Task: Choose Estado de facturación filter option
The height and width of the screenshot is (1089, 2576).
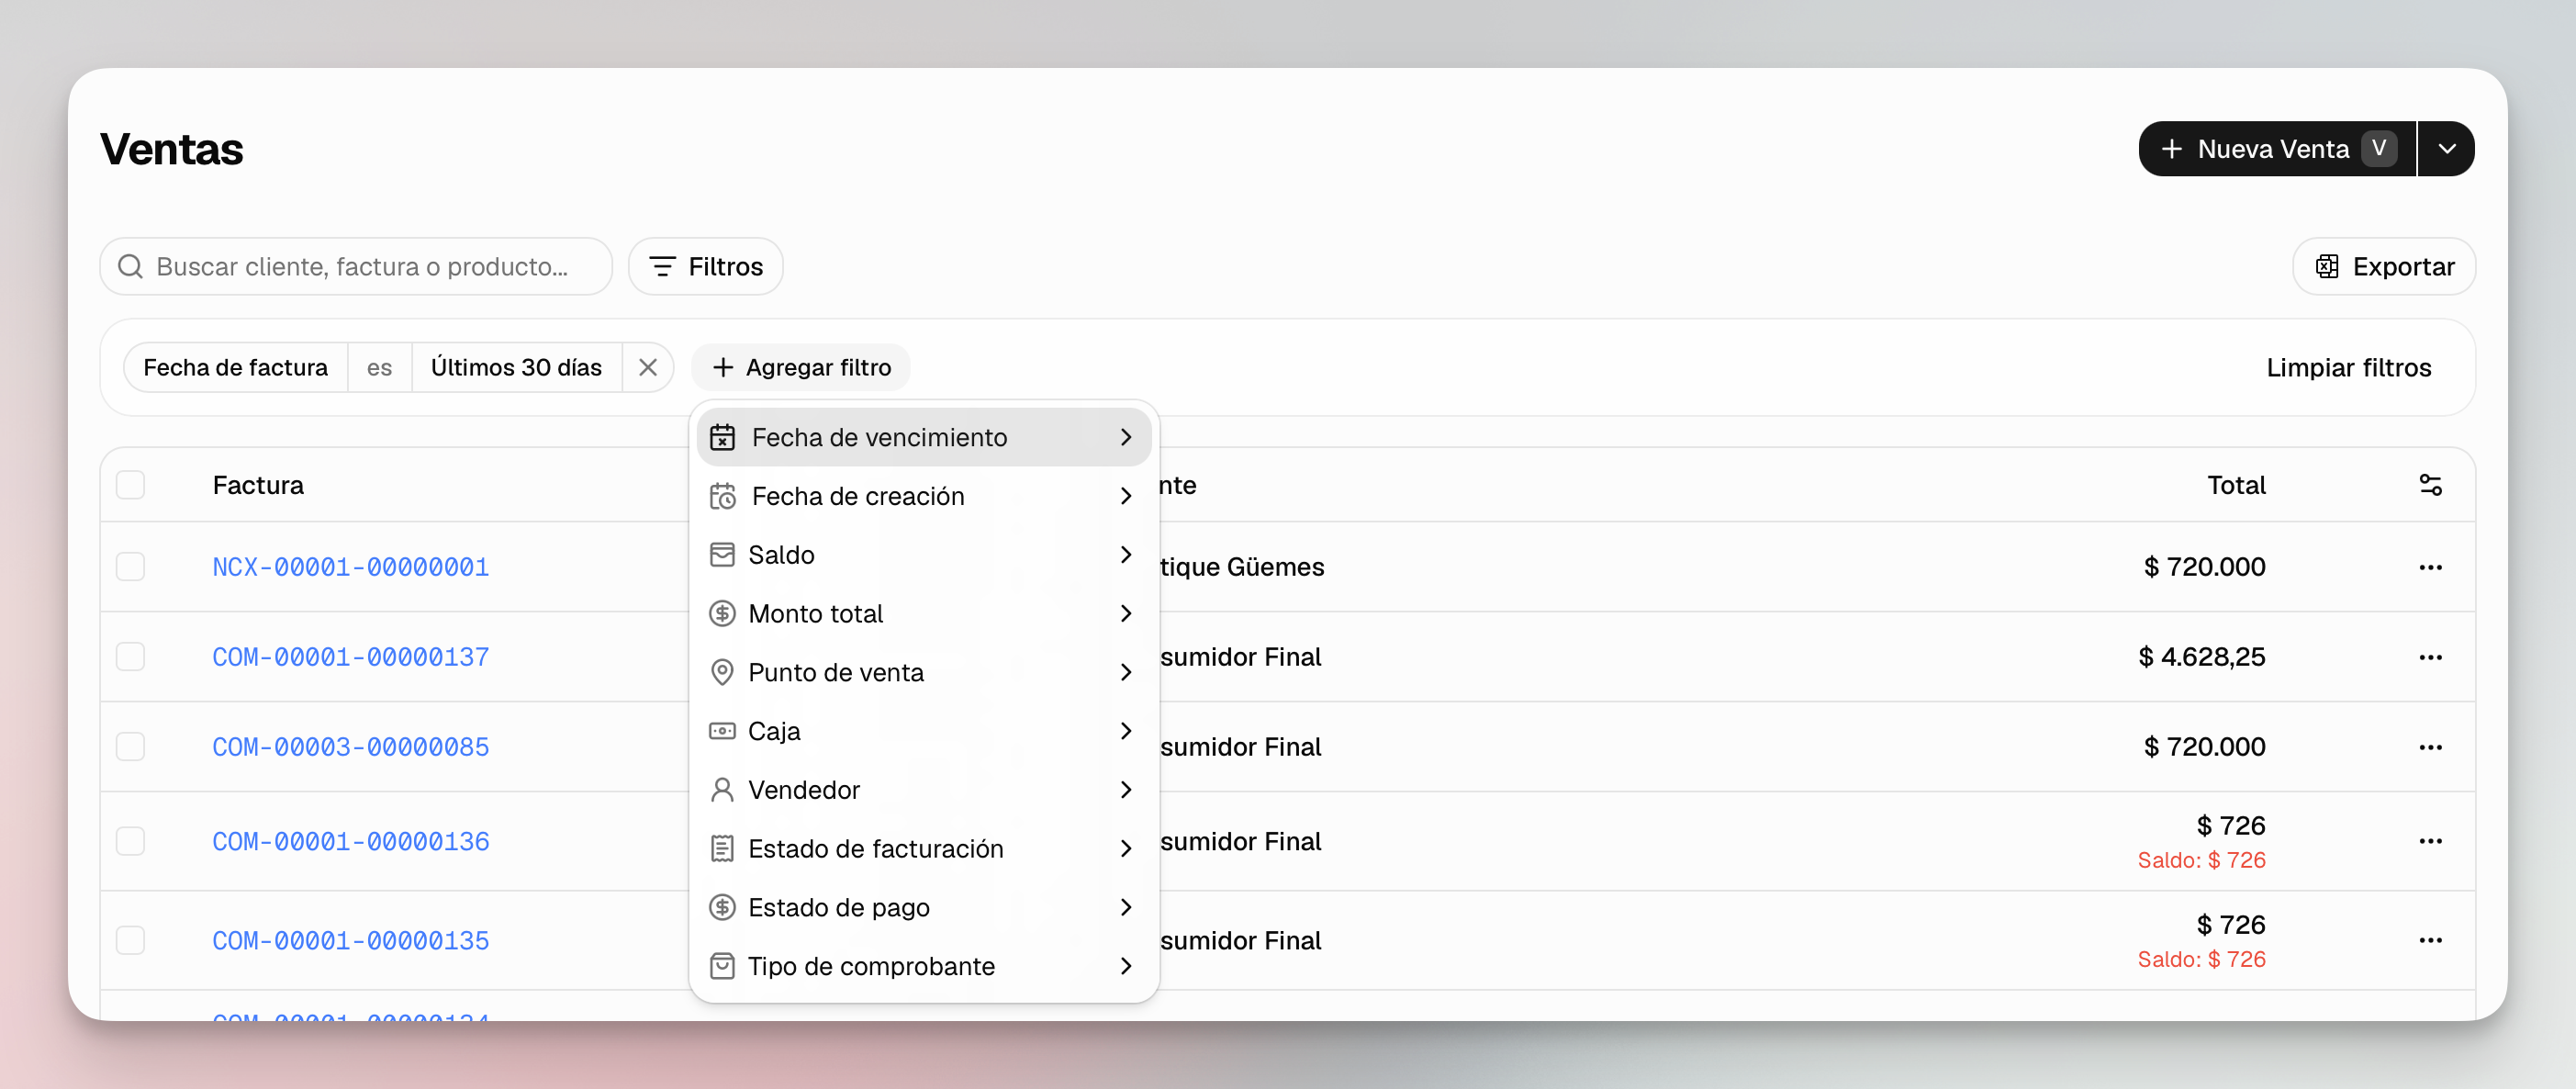Action: coord(924,849)
